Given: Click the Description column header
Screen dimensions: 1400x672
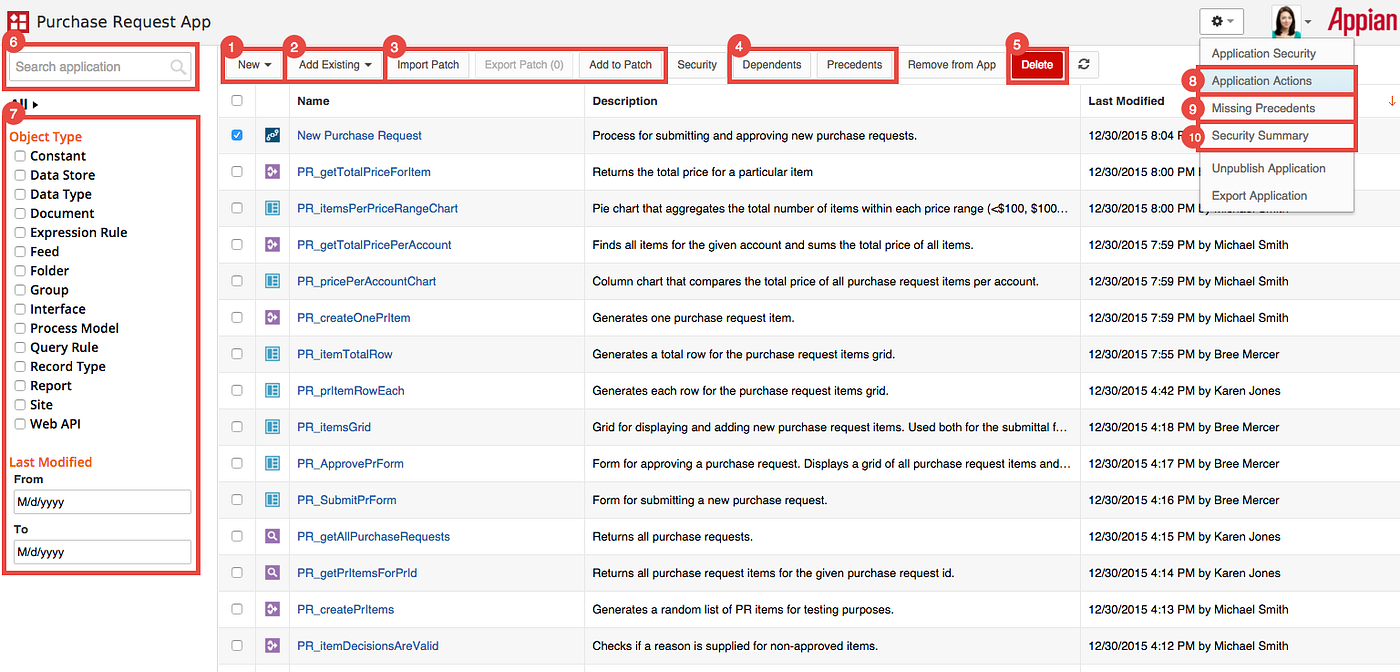Looking at the screenshot, I should (625, 101).
